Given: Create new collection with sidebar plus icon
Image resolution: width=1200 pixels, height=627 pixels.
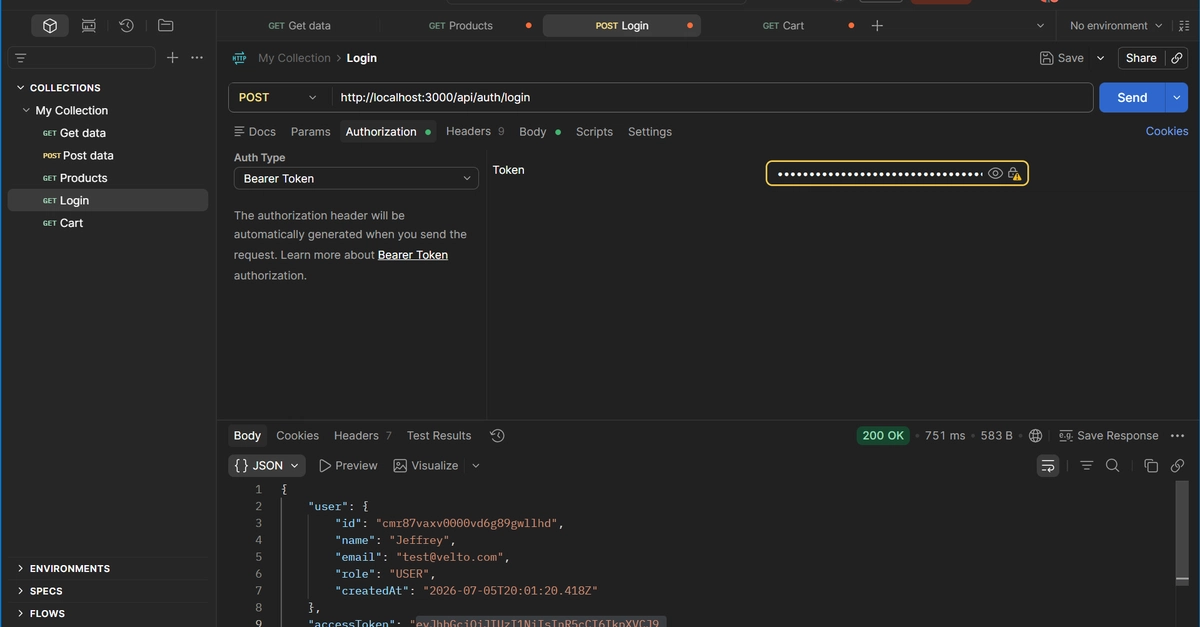Looking at the screenshot, I should point(172,58).
